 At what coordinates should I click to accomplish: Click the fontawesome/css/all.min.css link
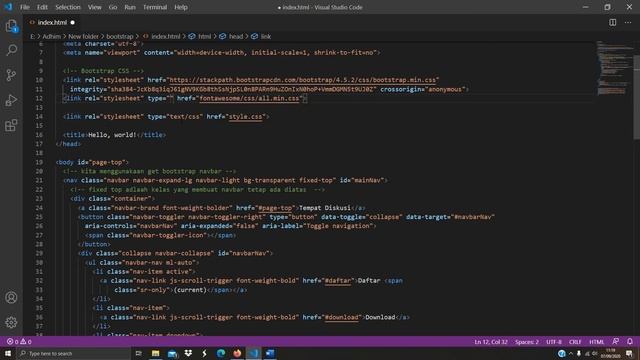pyautogui.click(x=249, y=98)
